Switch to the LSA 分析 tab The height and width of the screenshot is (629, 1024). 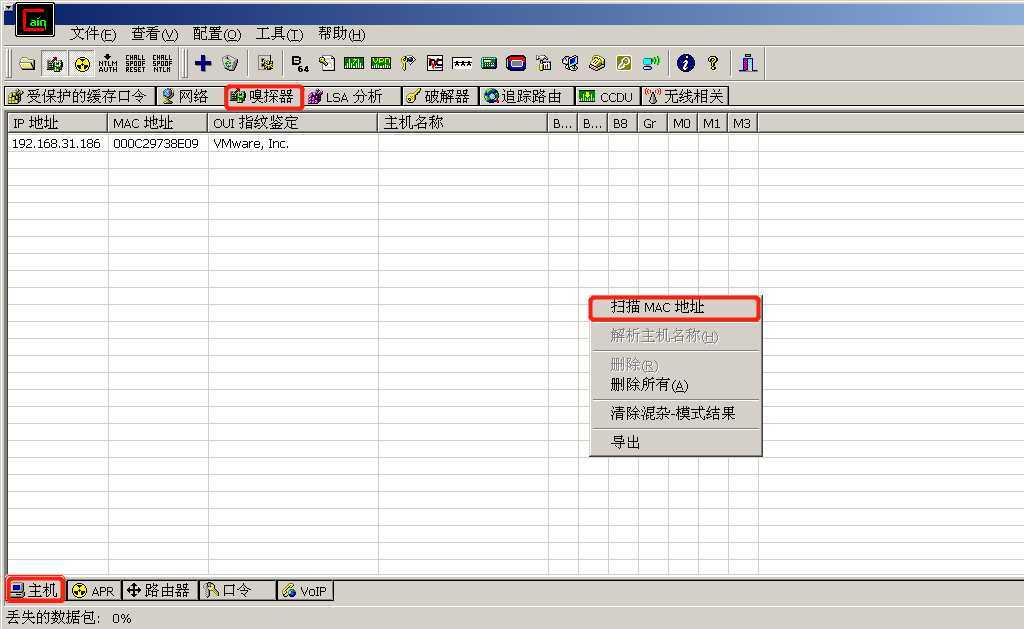click(353, 97)
